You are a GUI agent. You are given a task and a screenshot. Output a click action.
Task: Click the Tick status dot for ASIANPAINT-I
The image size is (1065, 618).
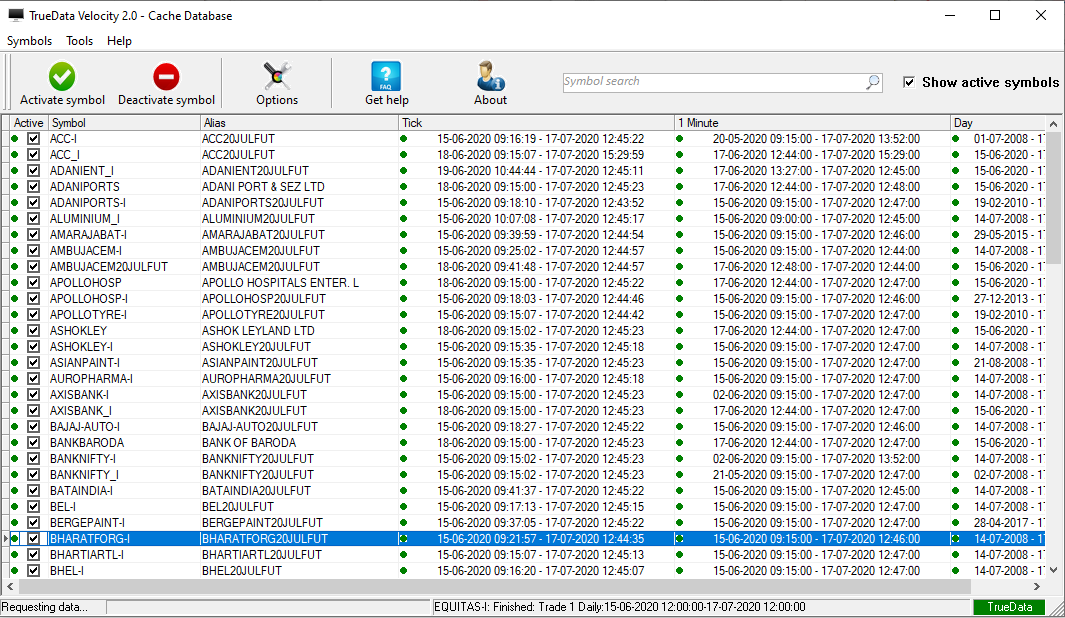point(403,363)
